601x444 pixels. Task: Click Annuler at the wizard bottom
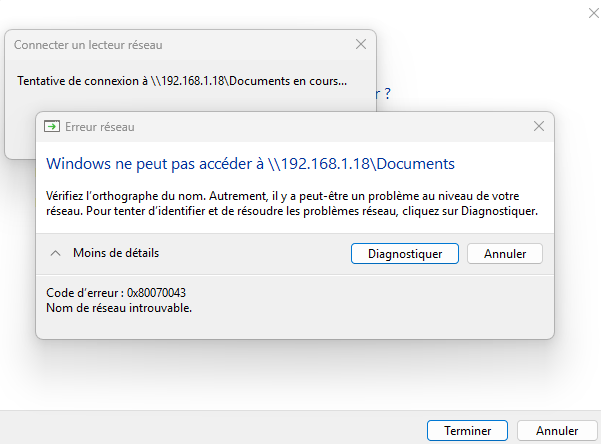[x=557, y=431]
